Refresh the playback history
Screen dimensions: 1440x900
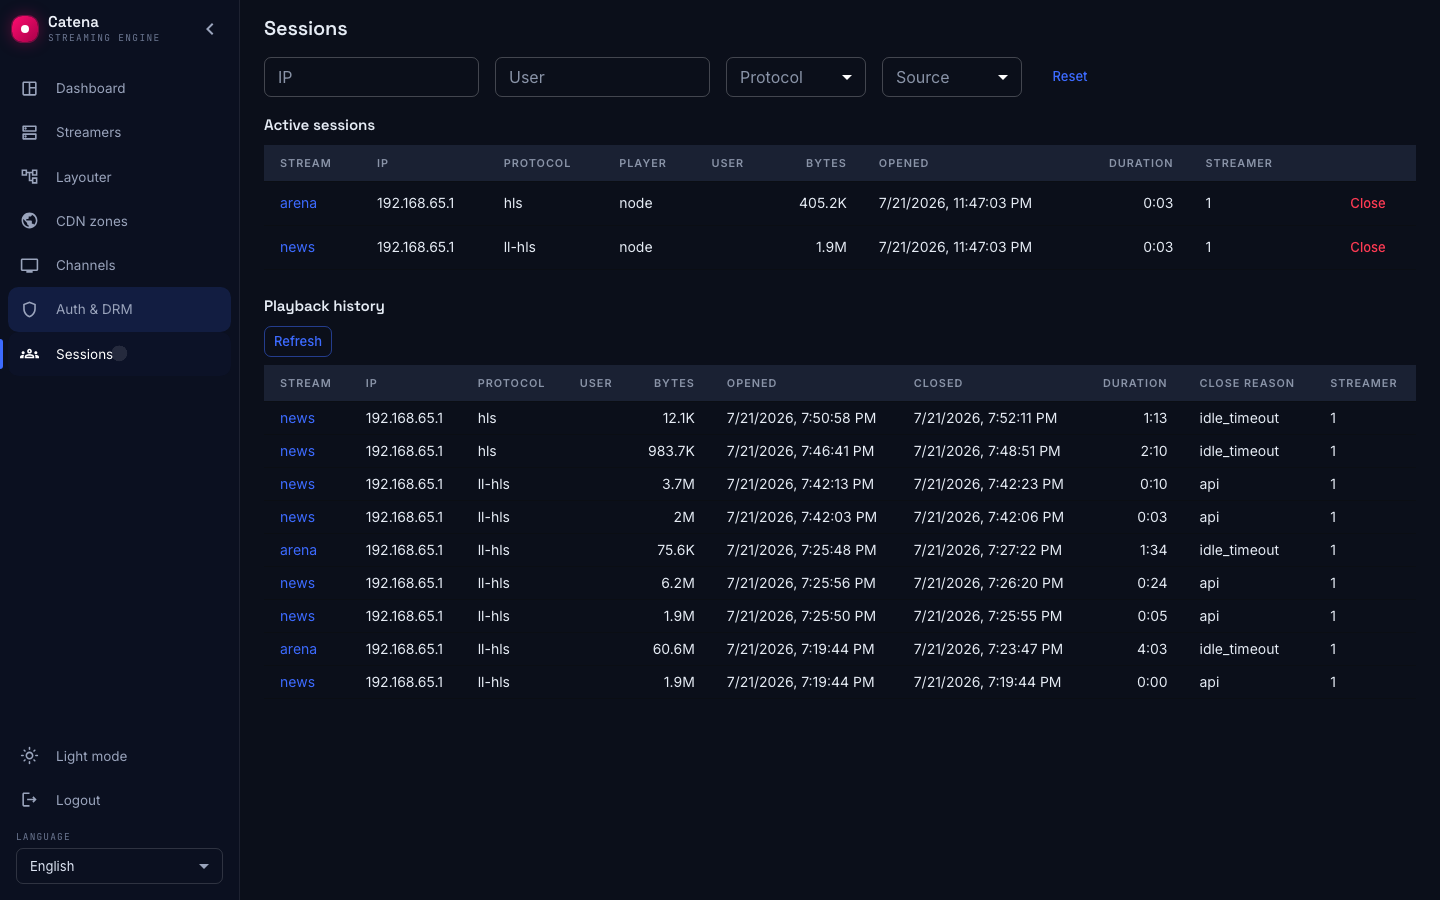pyautogui.click(x=298, y=341)
